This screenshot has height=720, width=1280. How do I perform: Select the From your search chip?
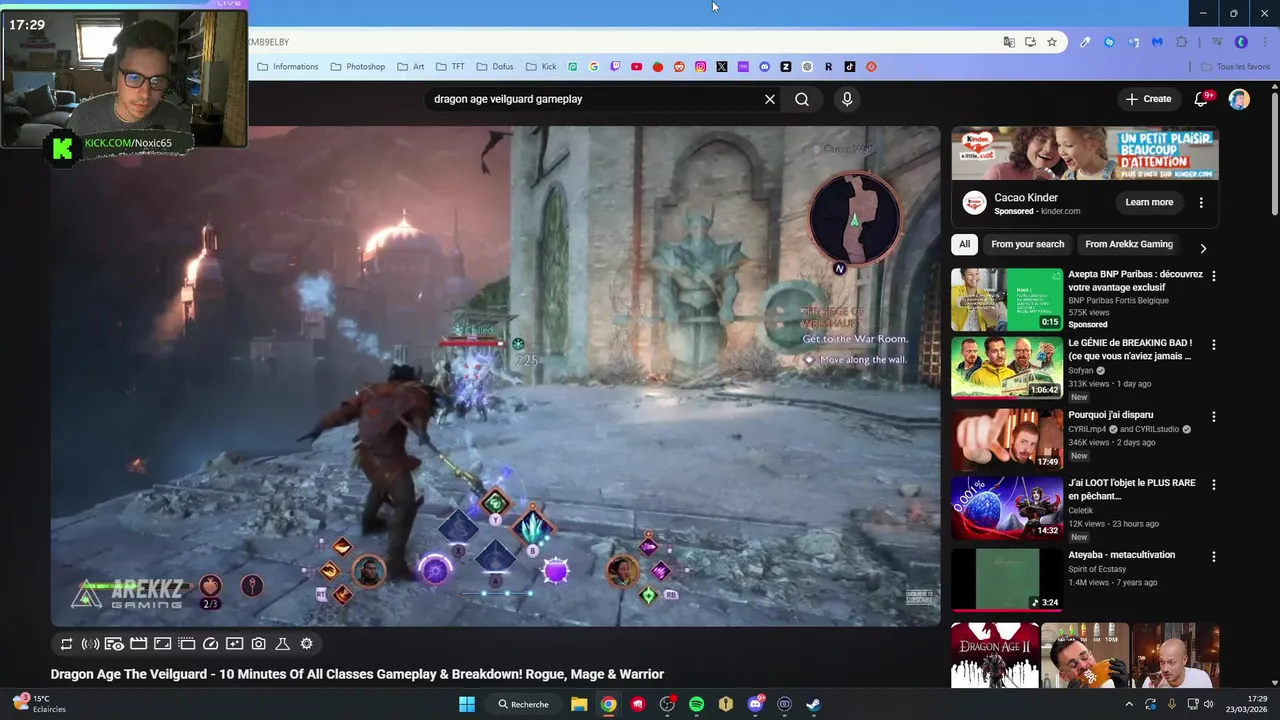pyautogui.click(x=1028, y=244)
